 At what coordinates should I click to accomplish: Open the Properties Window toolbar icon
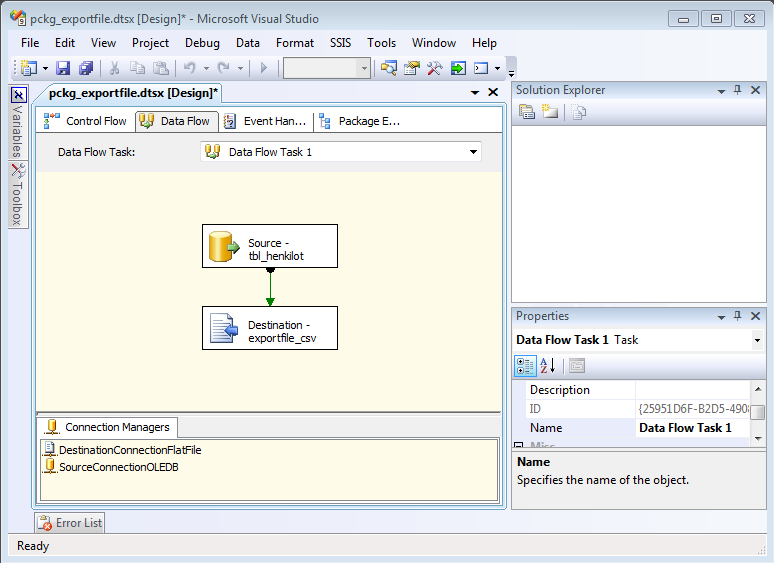[412, 68]
